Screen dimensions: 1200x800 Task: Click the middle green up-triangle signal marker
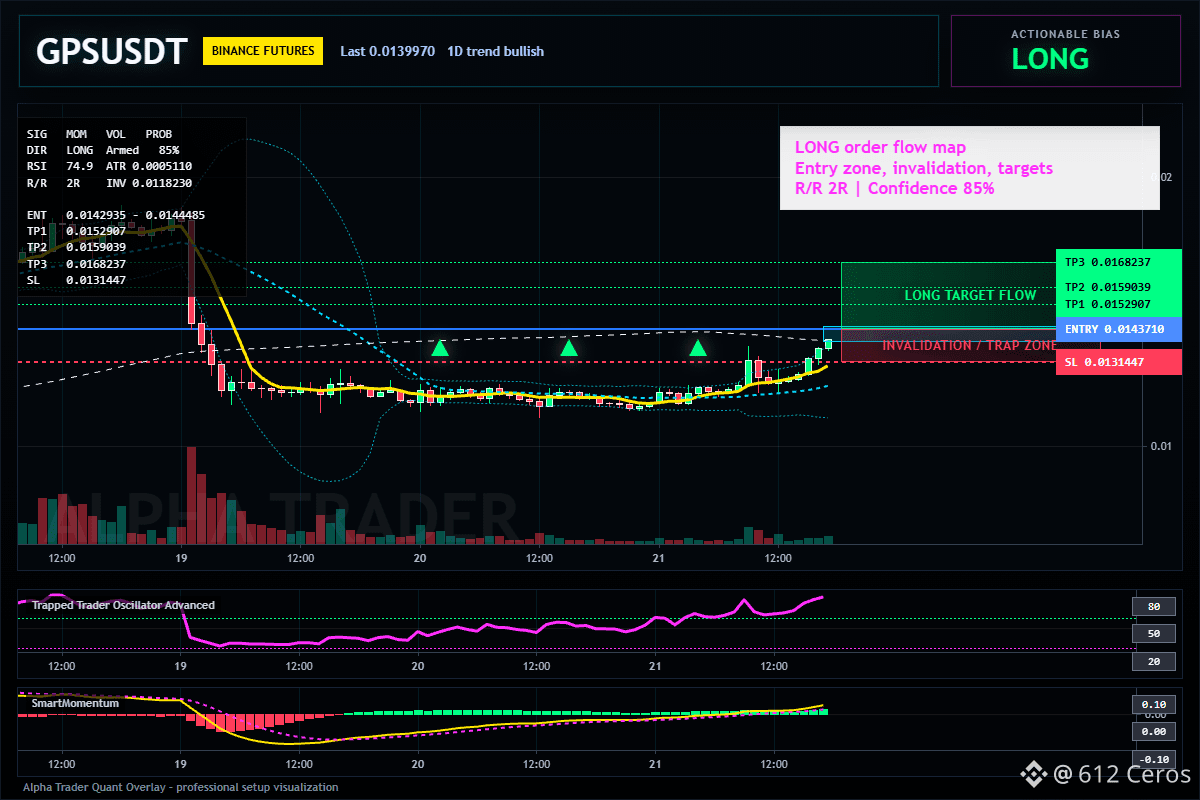(x=569, y=348)
